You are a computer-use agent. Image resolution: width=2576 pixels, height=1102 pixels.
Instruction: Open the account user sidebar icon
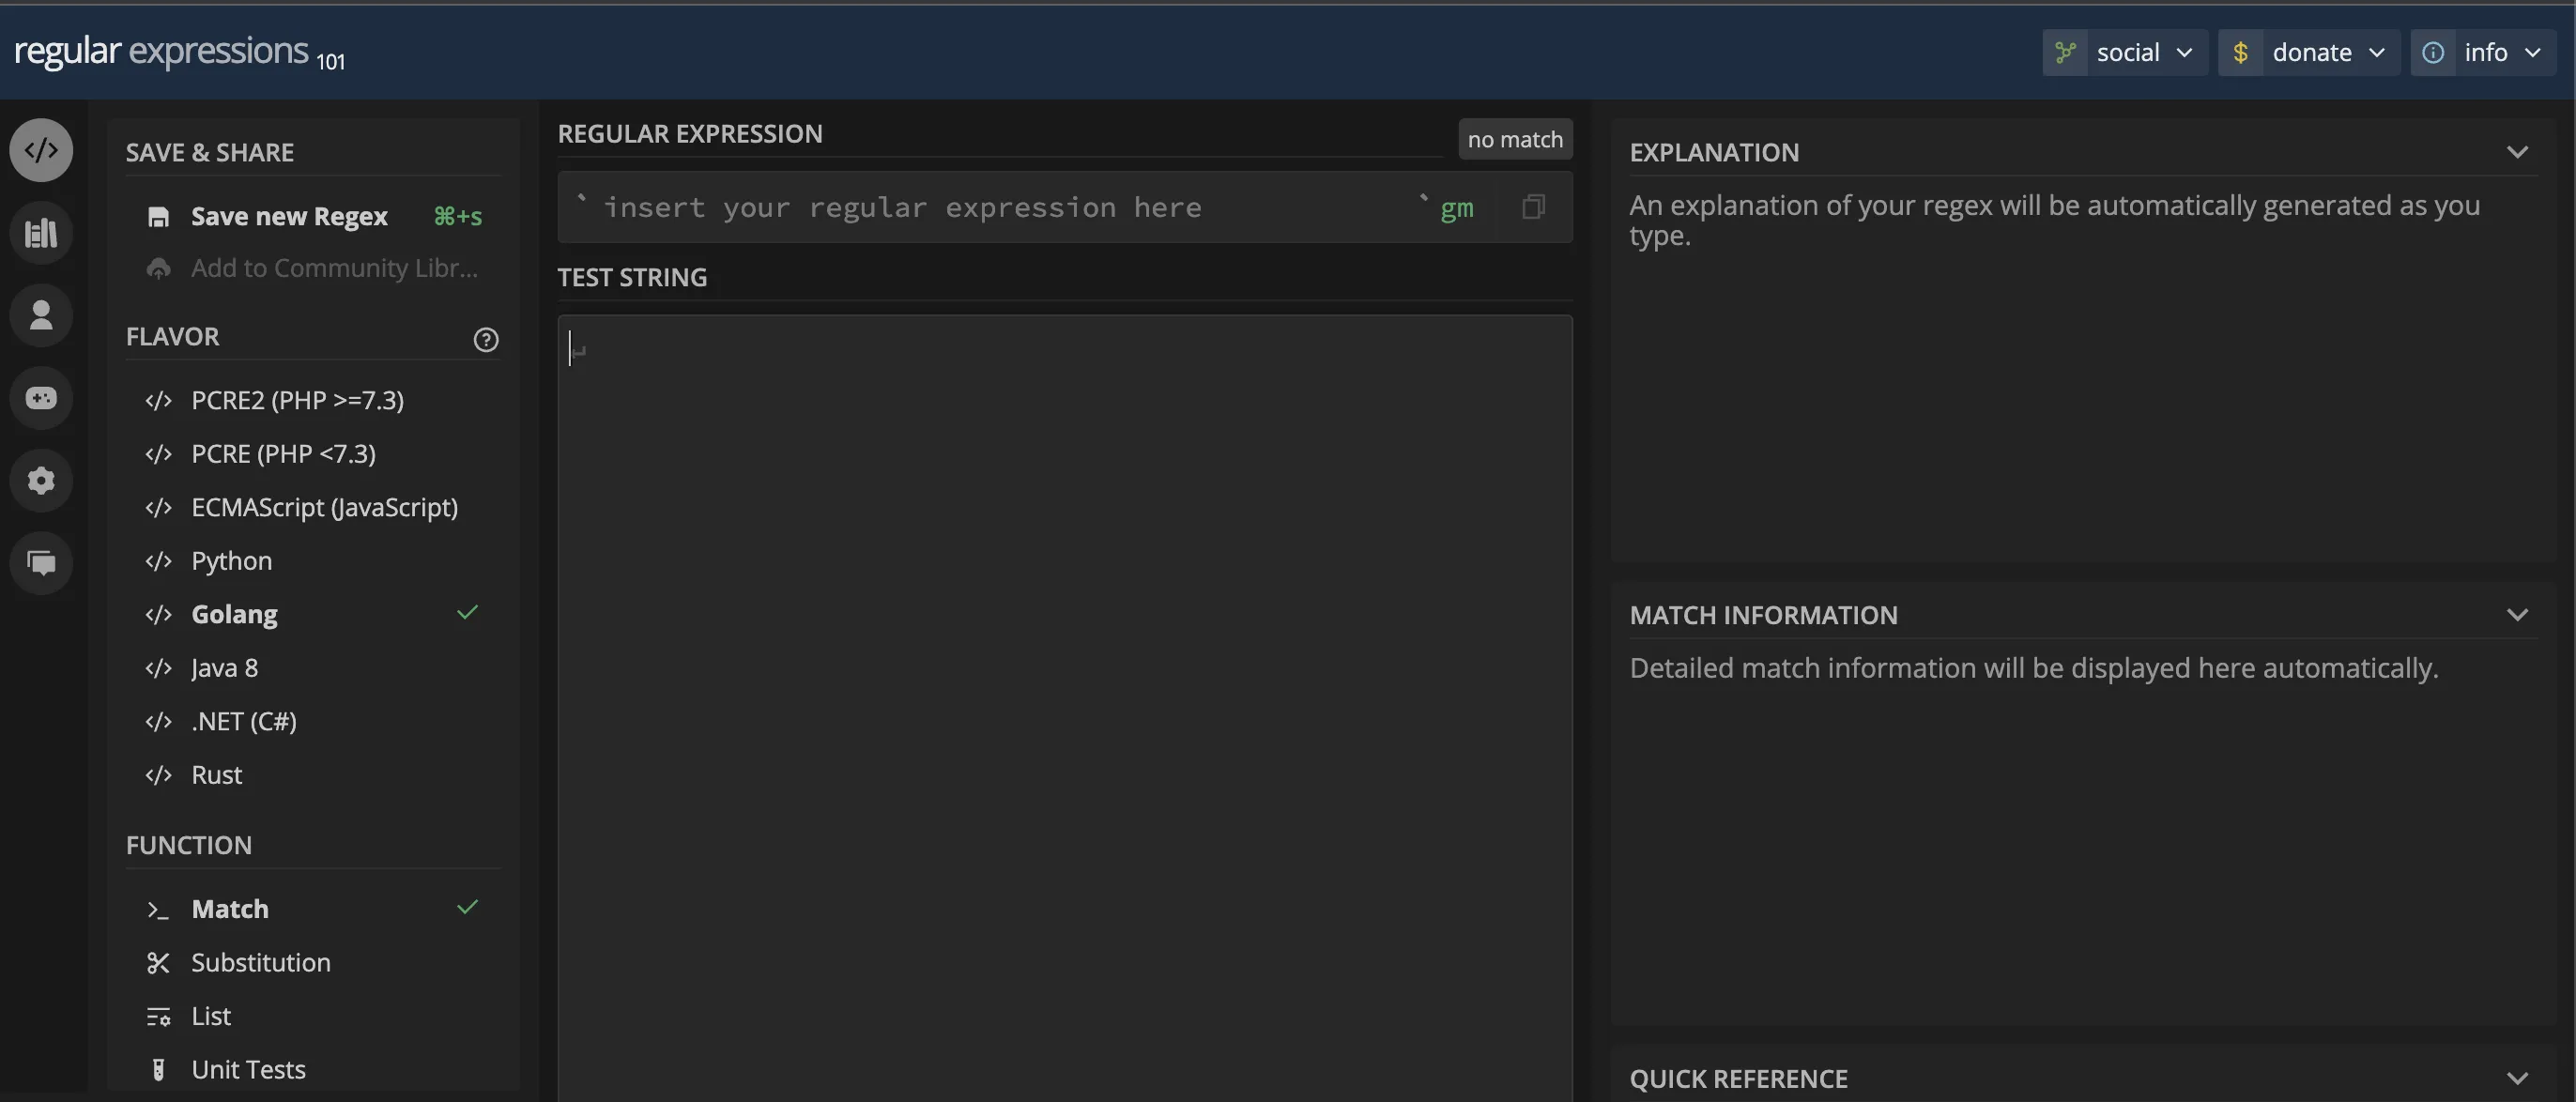click(x=41, y=316)
